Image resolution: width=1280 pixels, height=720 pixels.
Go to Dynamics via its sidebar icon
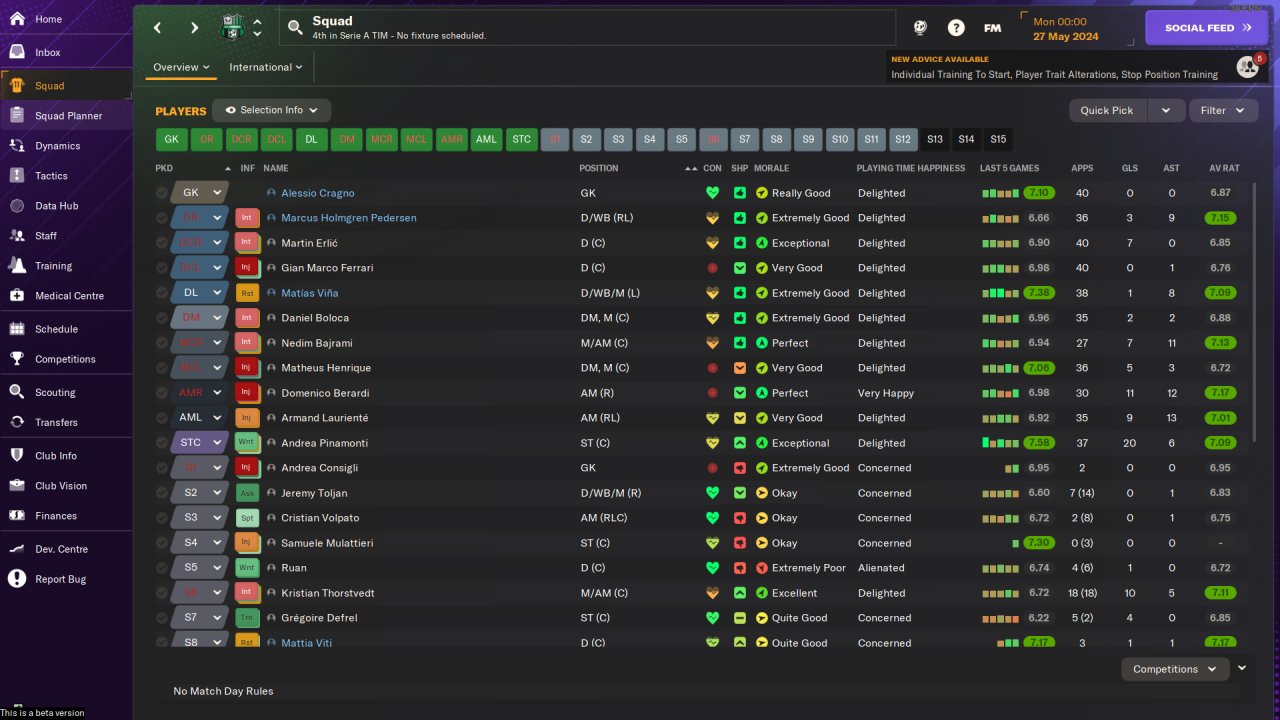[x=17, y=146]
